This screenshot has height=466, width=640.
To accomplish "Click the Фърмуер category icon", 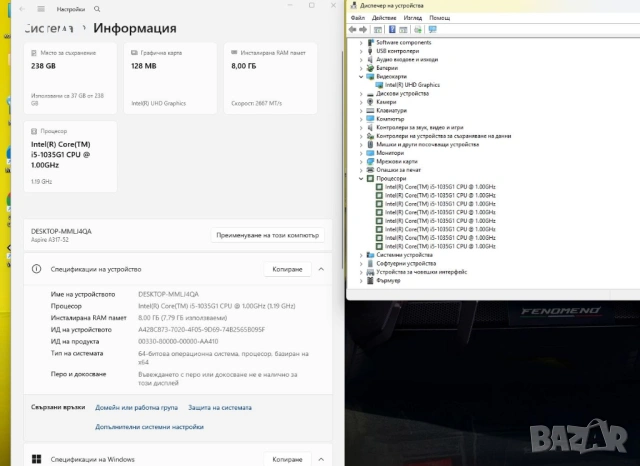I will pyautogui.click(x=370, y=280).
